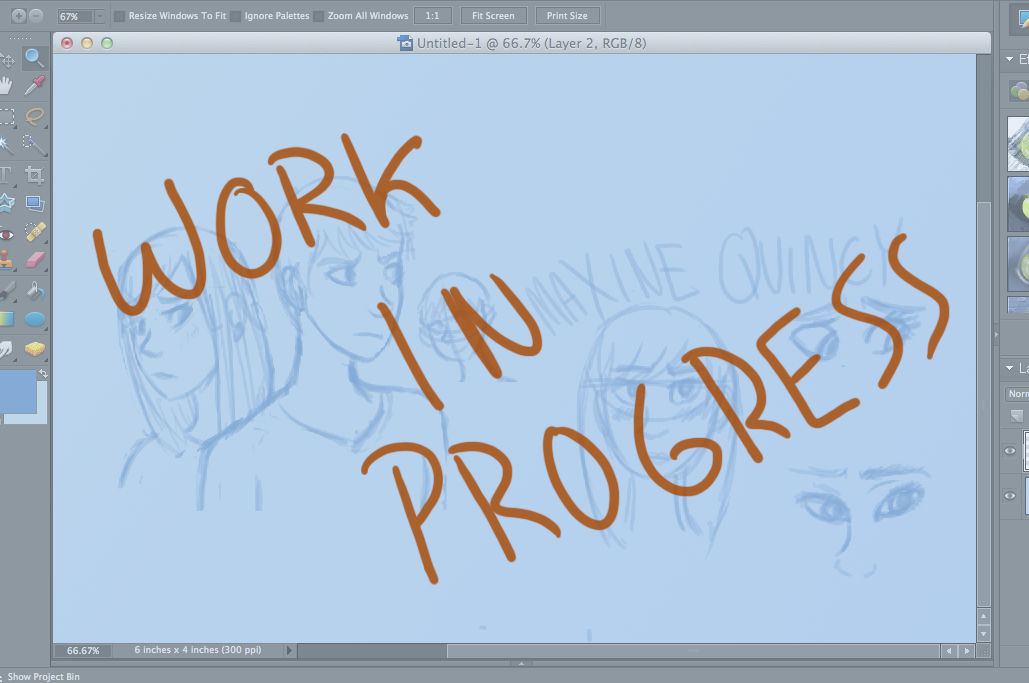Choose the Ellipse shape tool
The height and width of the screenshot is (683, 1029).
35,320
